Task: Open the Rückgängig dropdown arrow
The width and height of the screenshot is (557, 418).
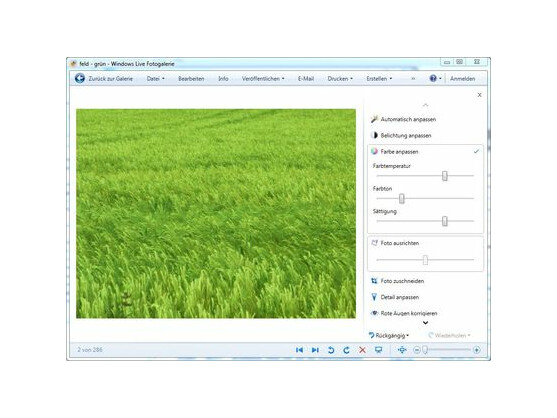Action: point(407,335)
